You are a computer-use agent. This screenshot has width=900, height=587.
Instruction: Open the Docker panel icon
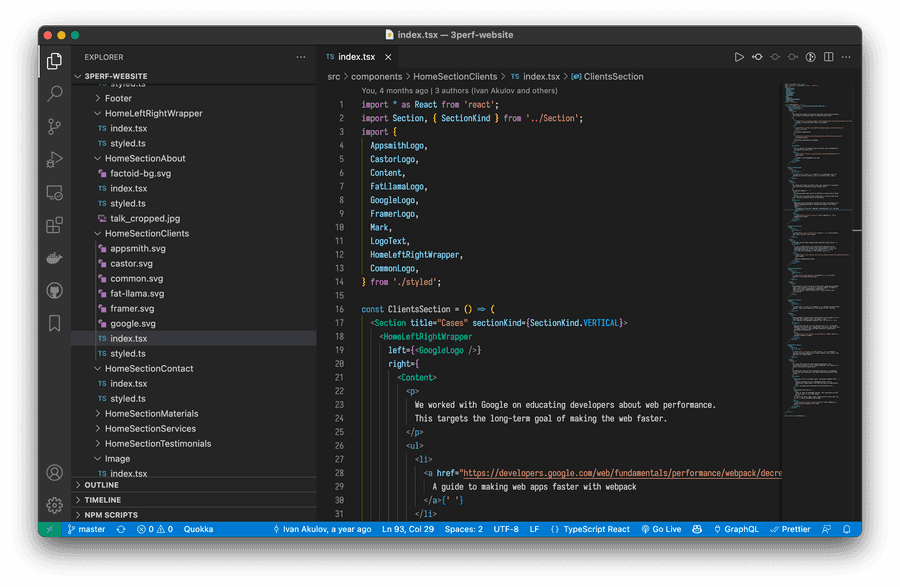coord(55,258)
